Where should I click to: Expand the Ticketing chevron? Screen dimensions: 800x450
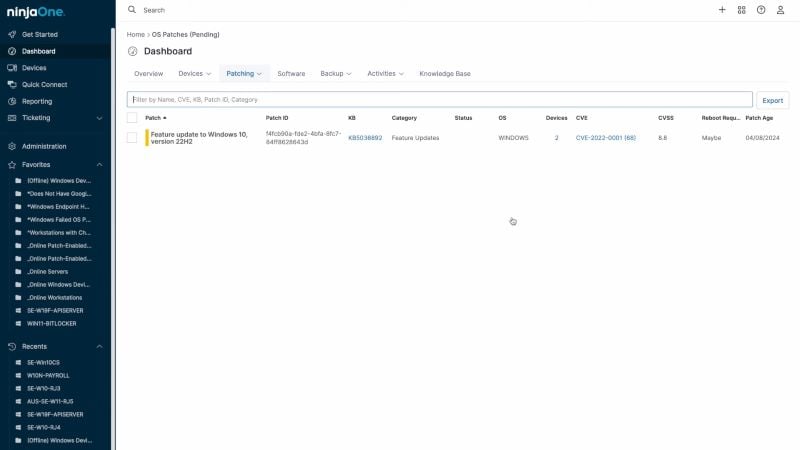pyautogui.click(x=99, y=118)
